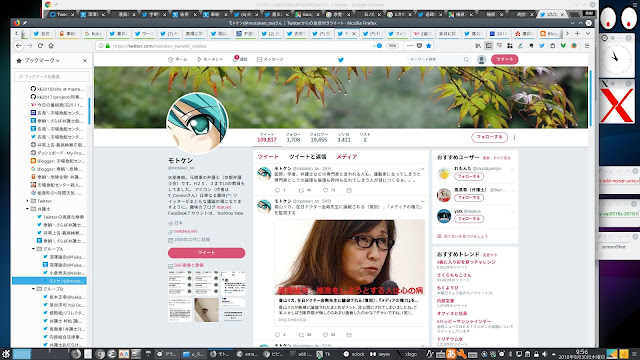
Task: Click the Twitter bird logo in the header
Action: (341, 60)
